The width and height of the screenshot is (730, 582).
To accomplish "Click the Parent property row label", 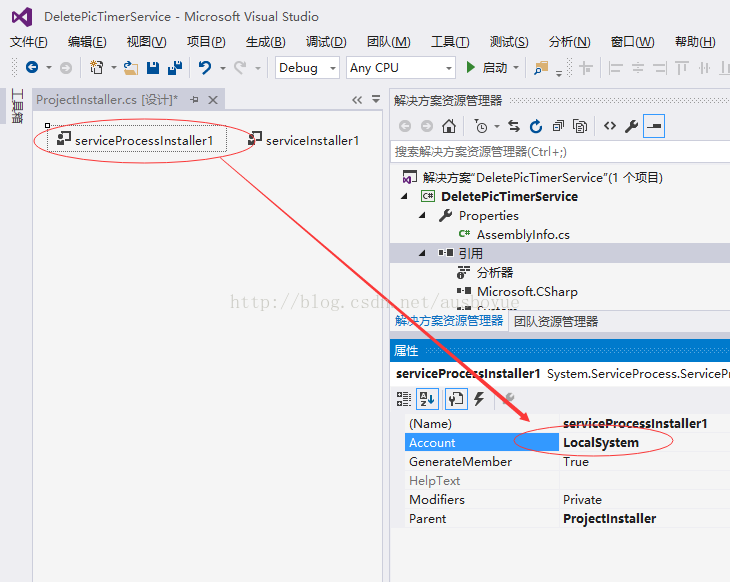I will (427, 519).
